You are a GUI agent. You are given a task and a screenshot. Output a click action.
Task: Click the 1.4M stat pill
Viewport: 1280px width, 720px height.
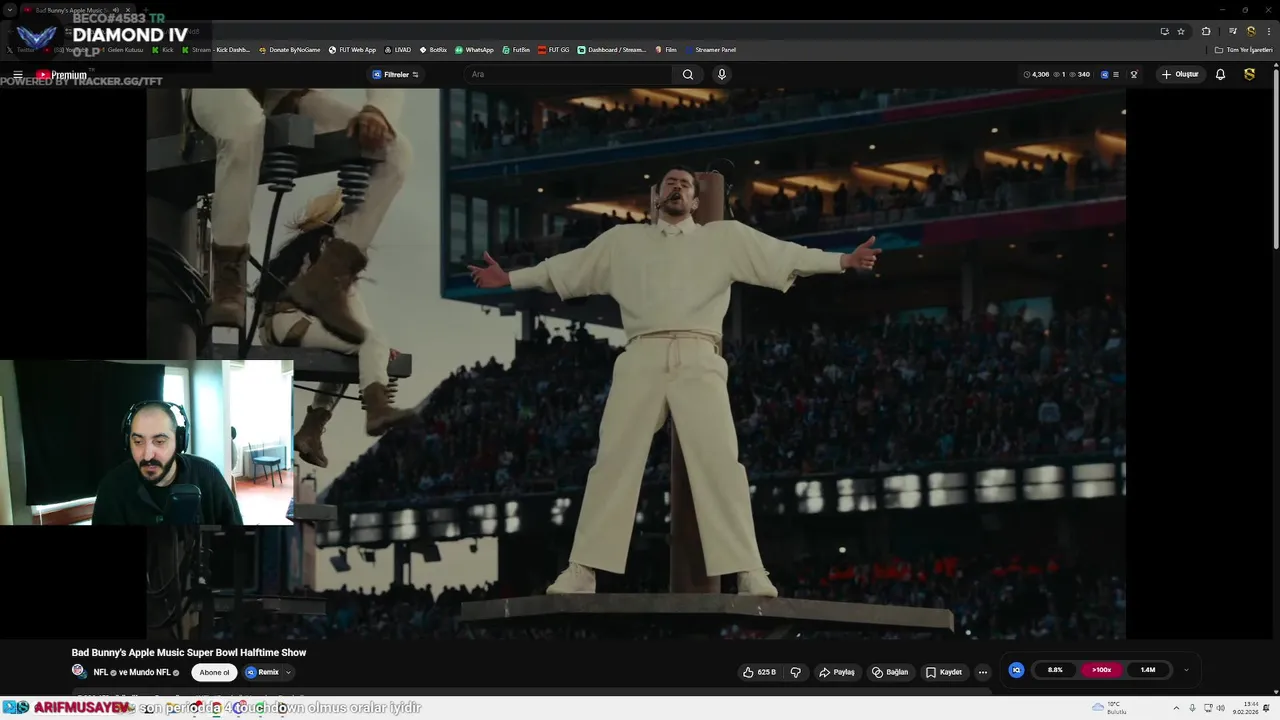pos(1148,670)
